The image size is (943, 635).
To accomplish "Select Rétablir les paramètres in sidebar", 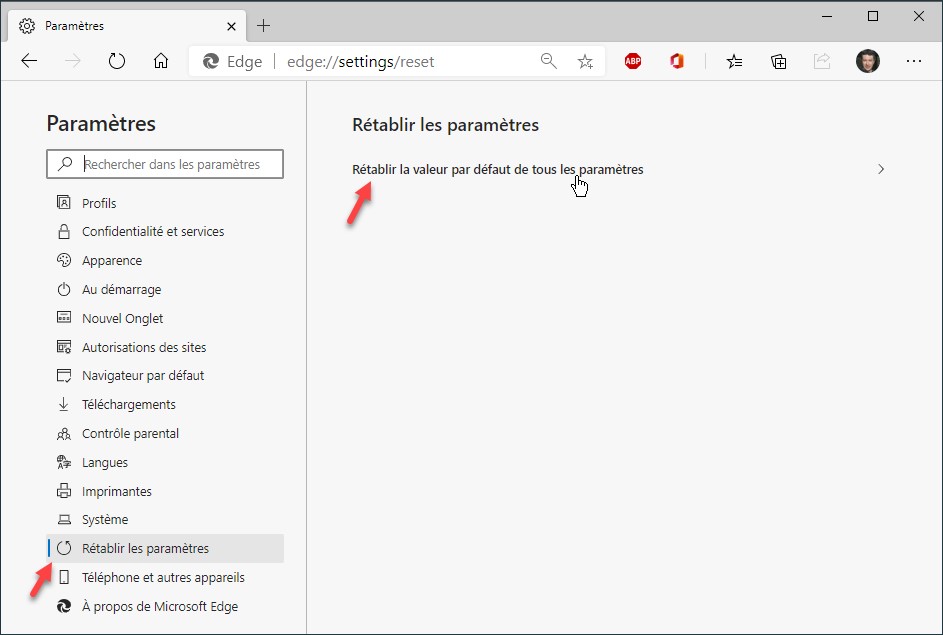I will [x=165, y=548].
